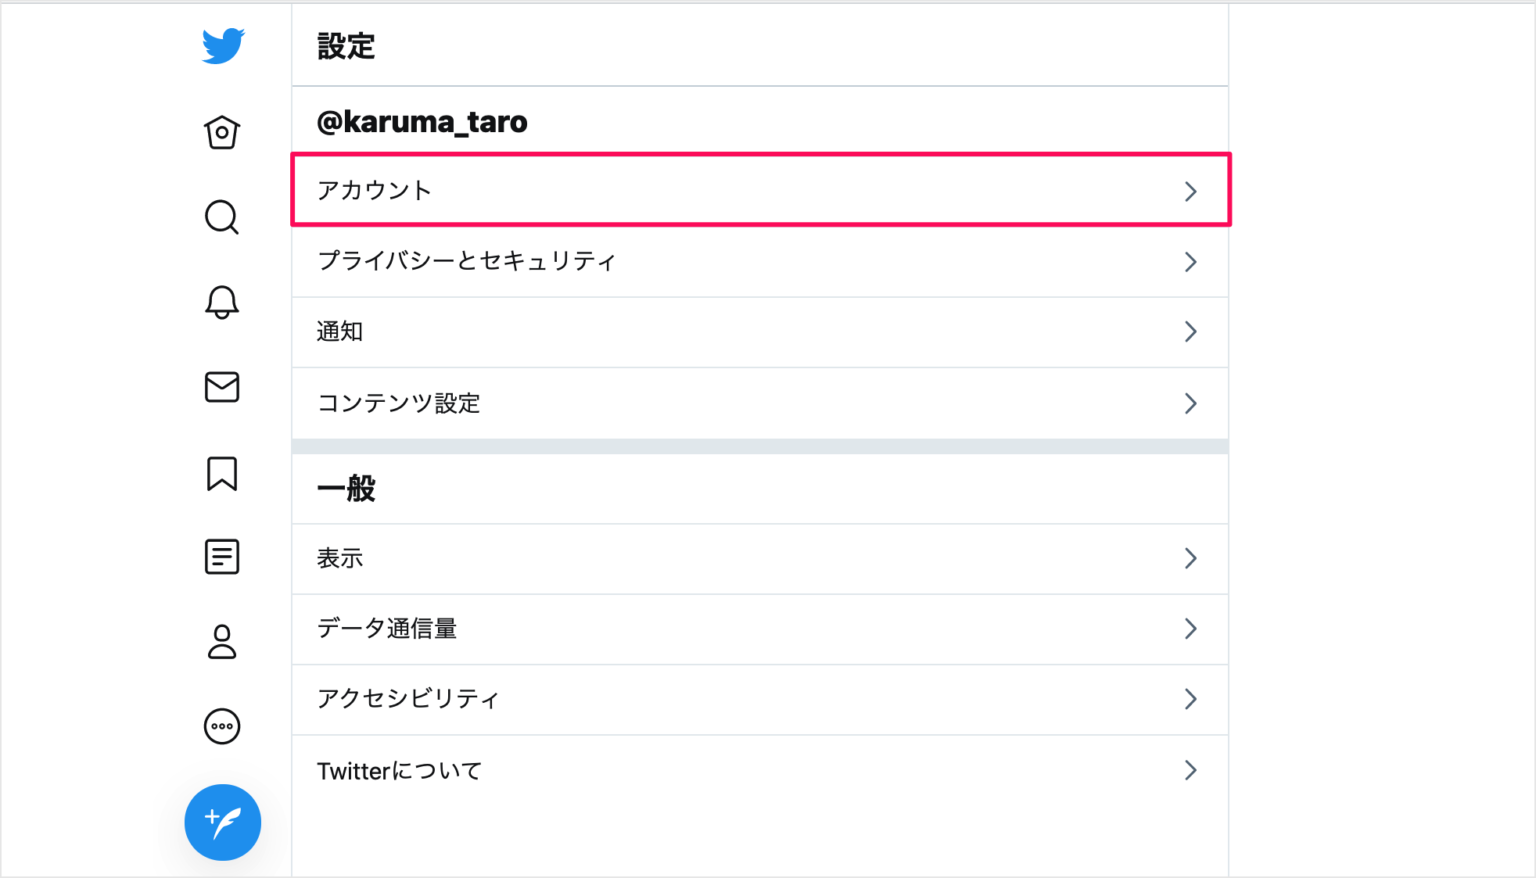Open the Profile icon
Image resolution: width=1536 pixels, height=878 pixels.
pos(221,642)
